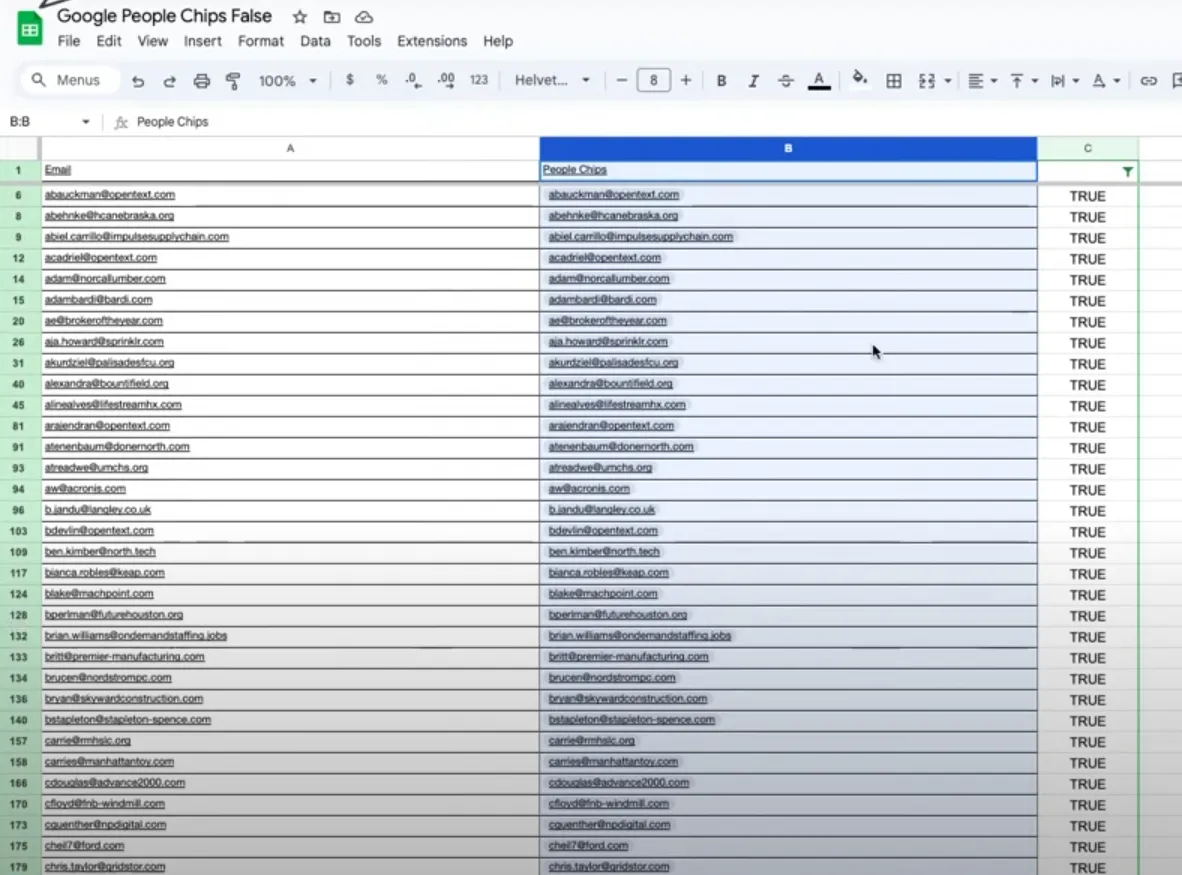Activate the paint format tool
The height and width of the screenshot is (875, 1182).
point(233,81)
